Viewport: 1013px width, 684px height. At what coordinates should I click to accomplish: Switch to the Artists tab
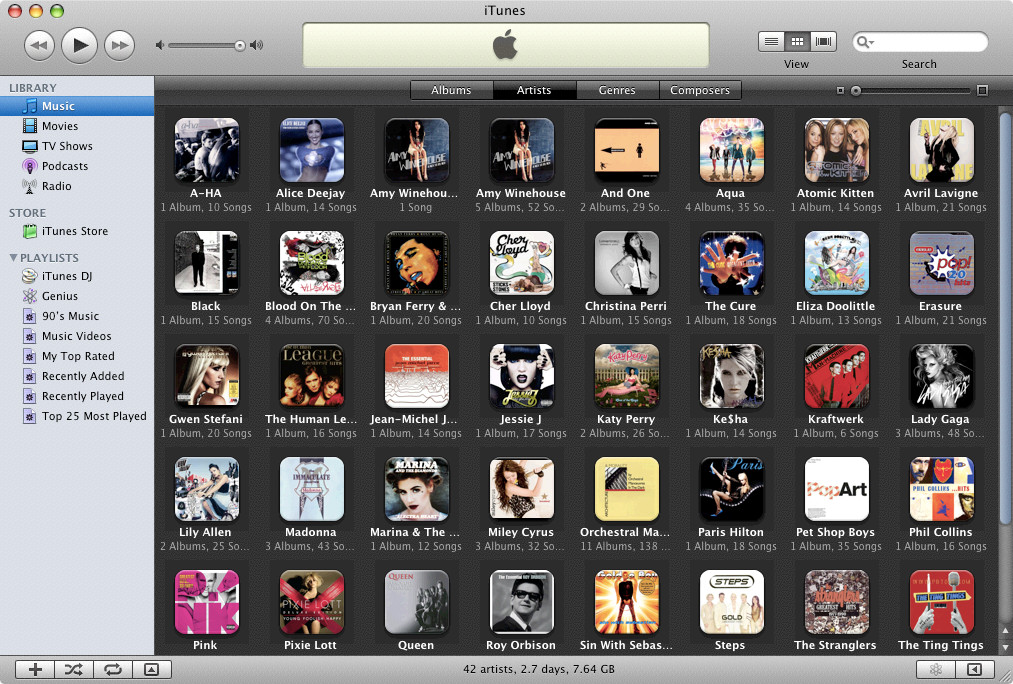coord(534,90)
